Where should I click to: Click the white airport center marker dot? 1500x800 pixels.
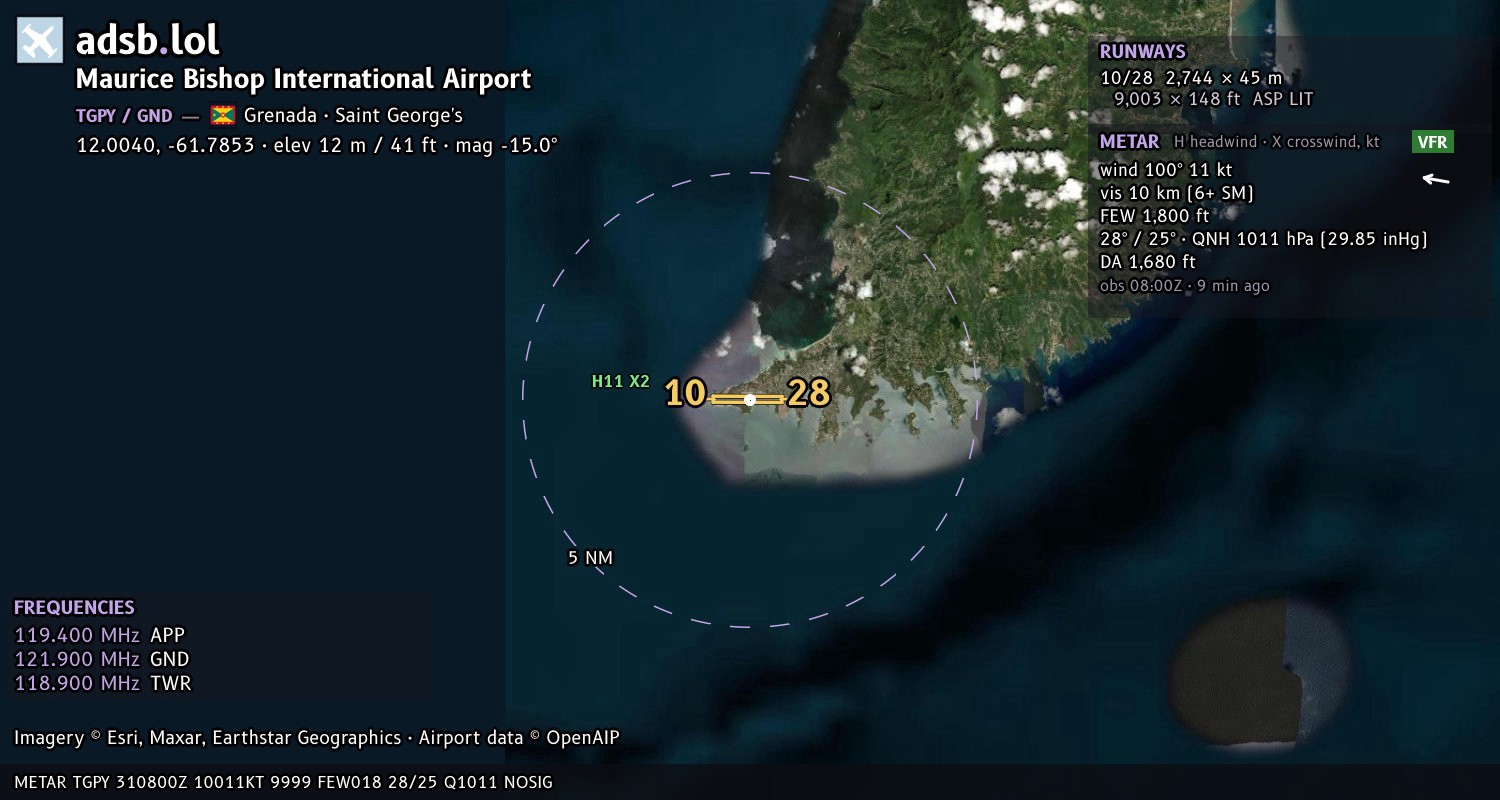(x=750, y=400)
